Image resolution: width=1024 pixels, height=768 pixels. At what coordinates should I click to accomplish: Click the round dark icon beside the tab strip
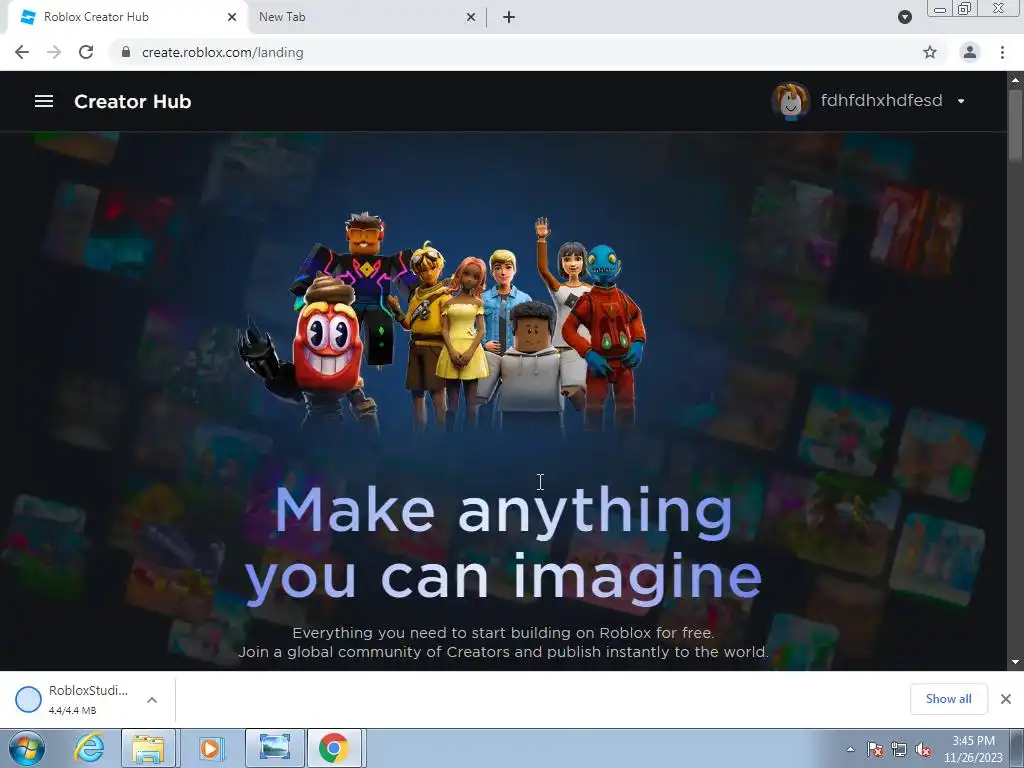click(904, 17)
